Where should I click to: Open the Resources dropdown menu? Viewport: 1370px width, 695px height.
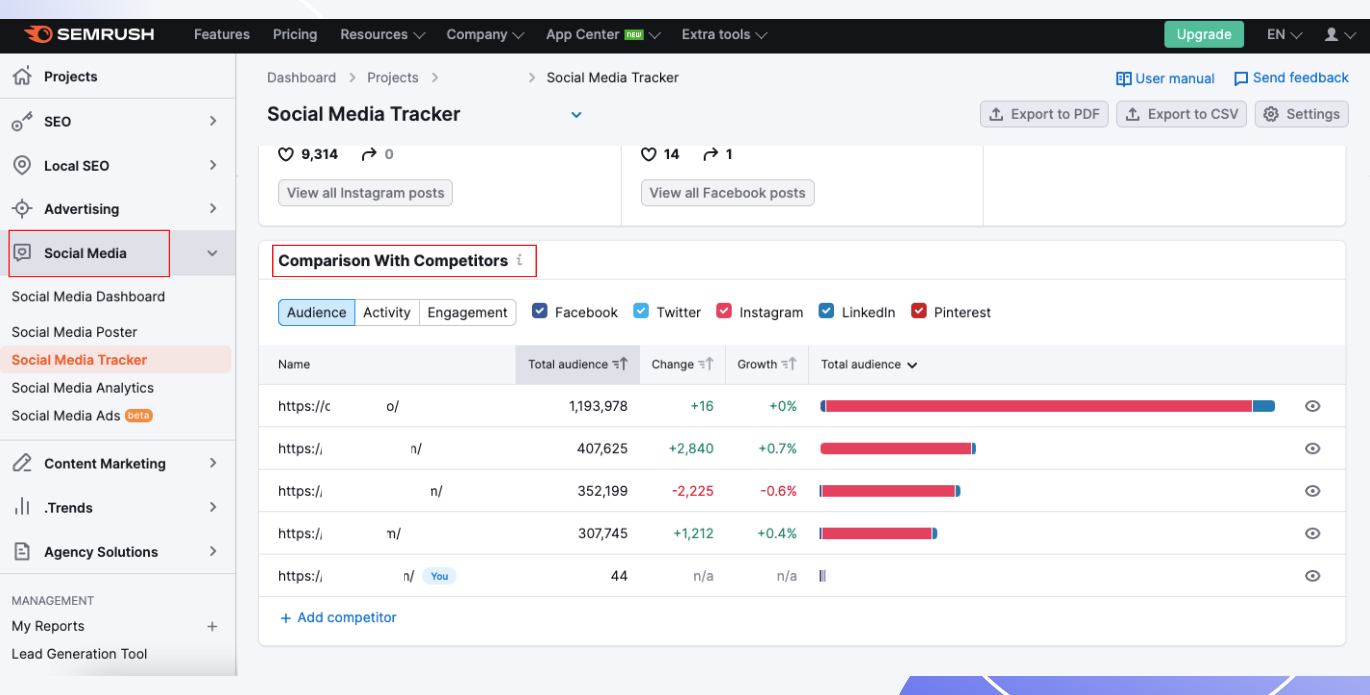(x=382, y=34)
